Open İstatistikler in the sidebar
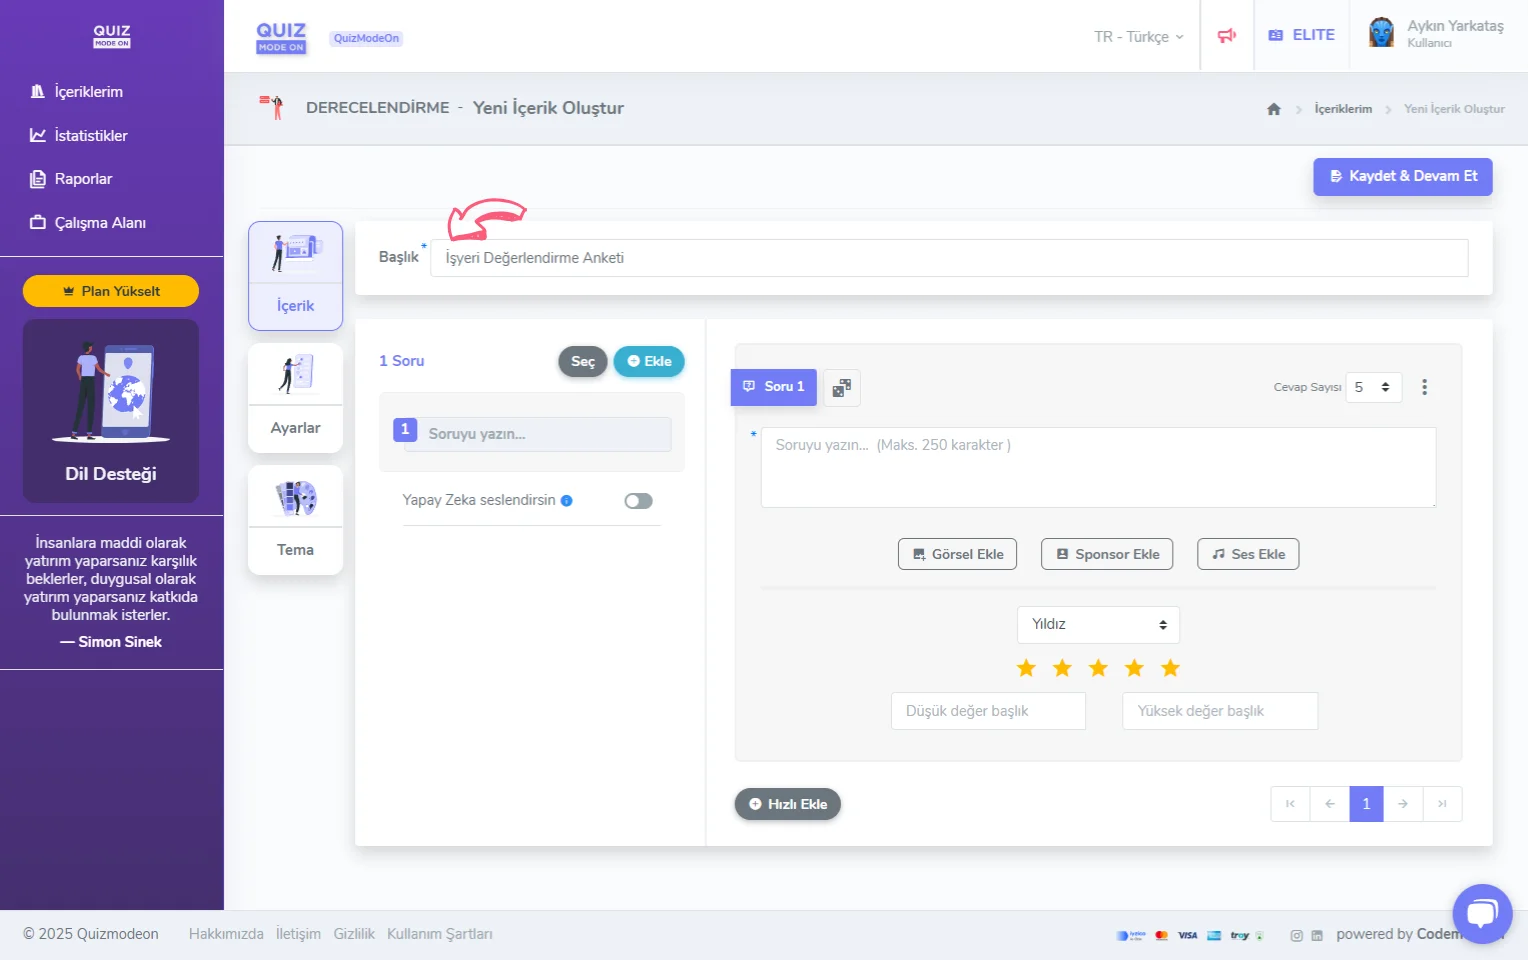 90,136
